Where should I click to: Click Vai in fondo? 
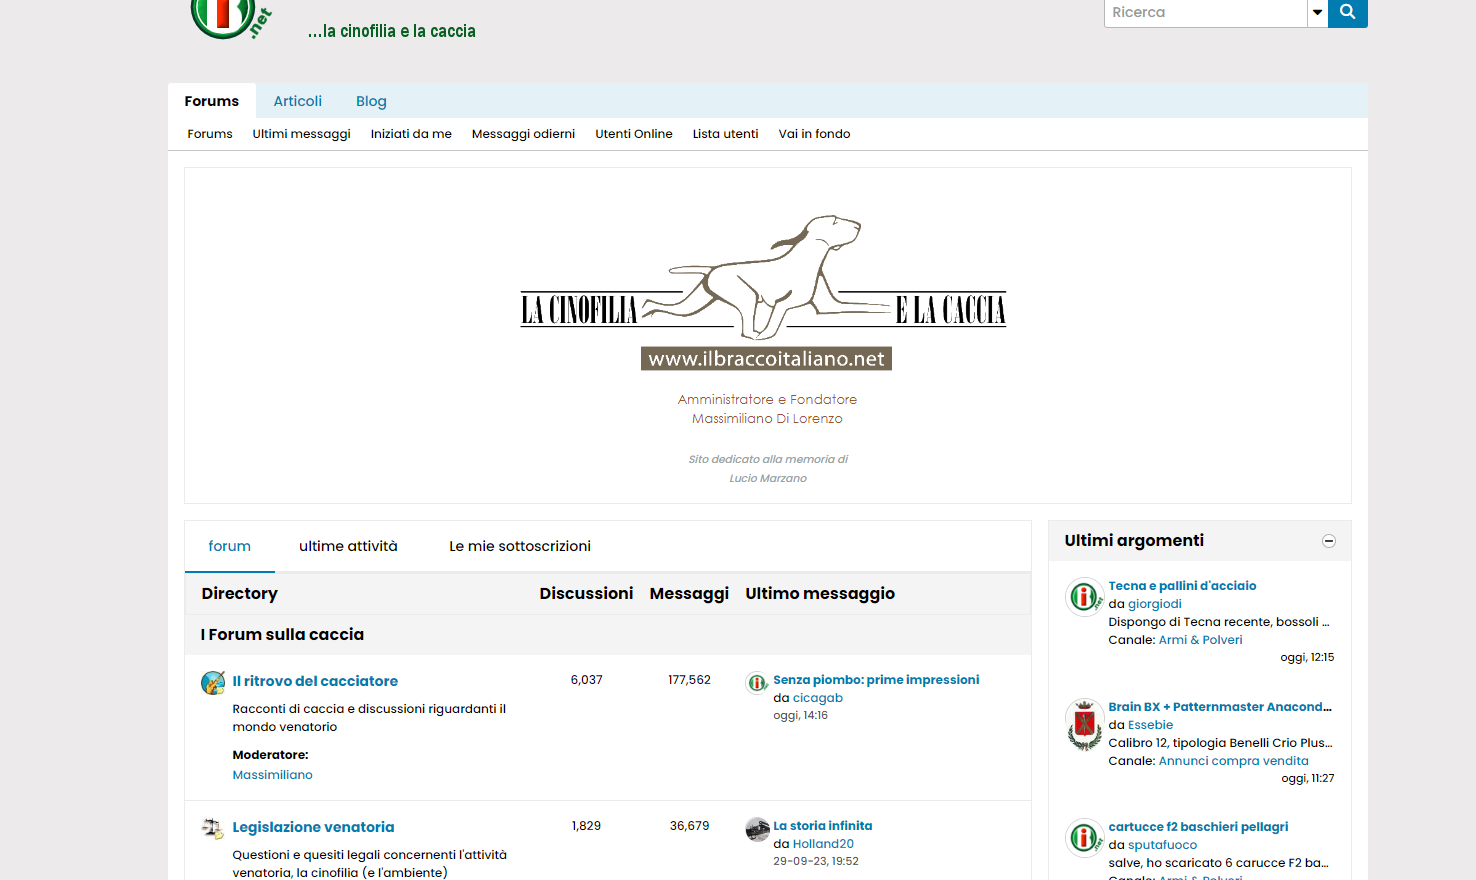815,134
